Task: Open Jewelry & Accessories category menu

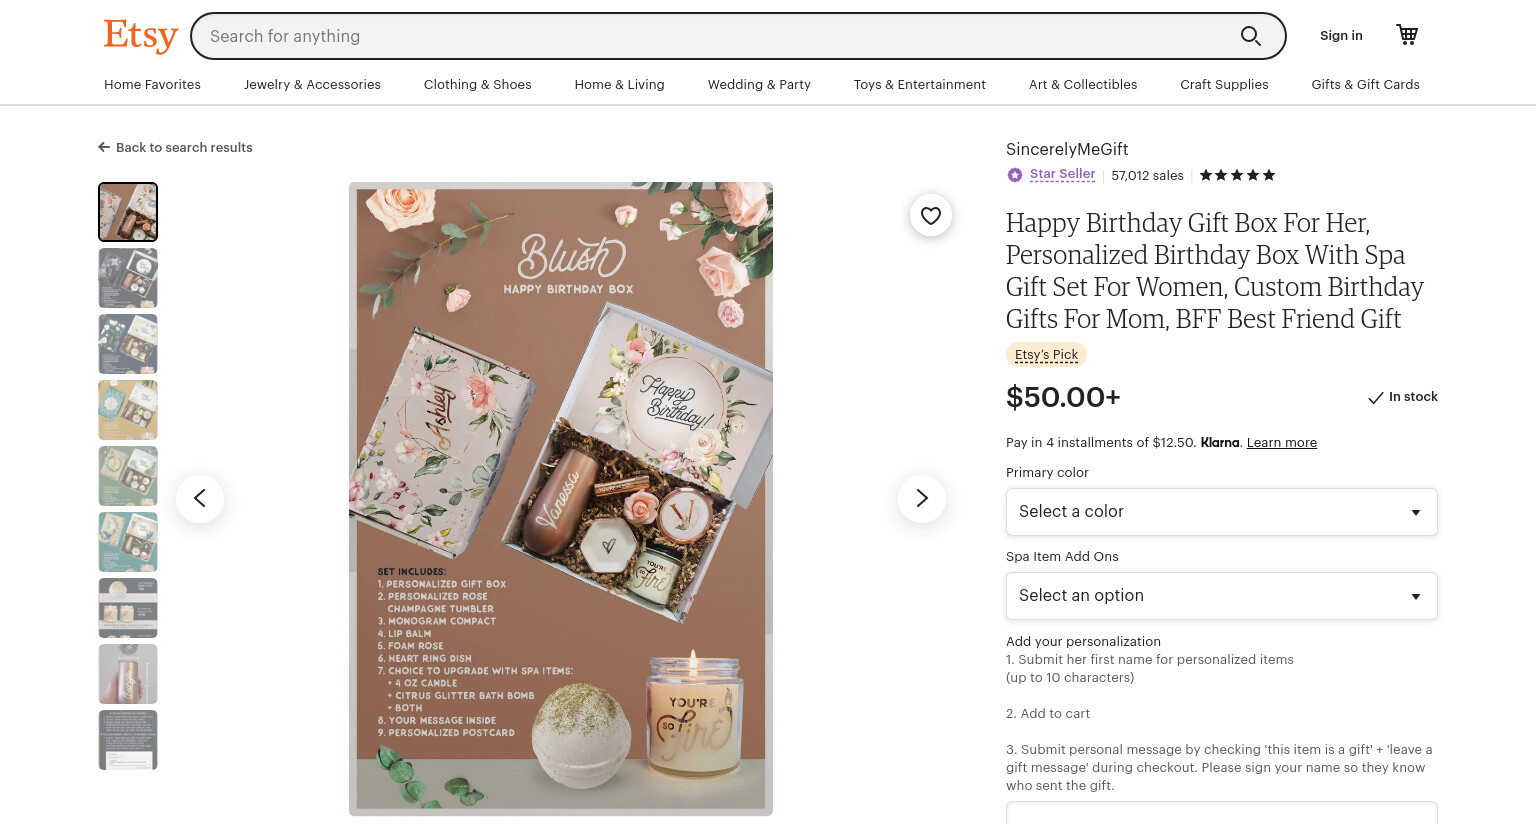Action: point(312,85)
